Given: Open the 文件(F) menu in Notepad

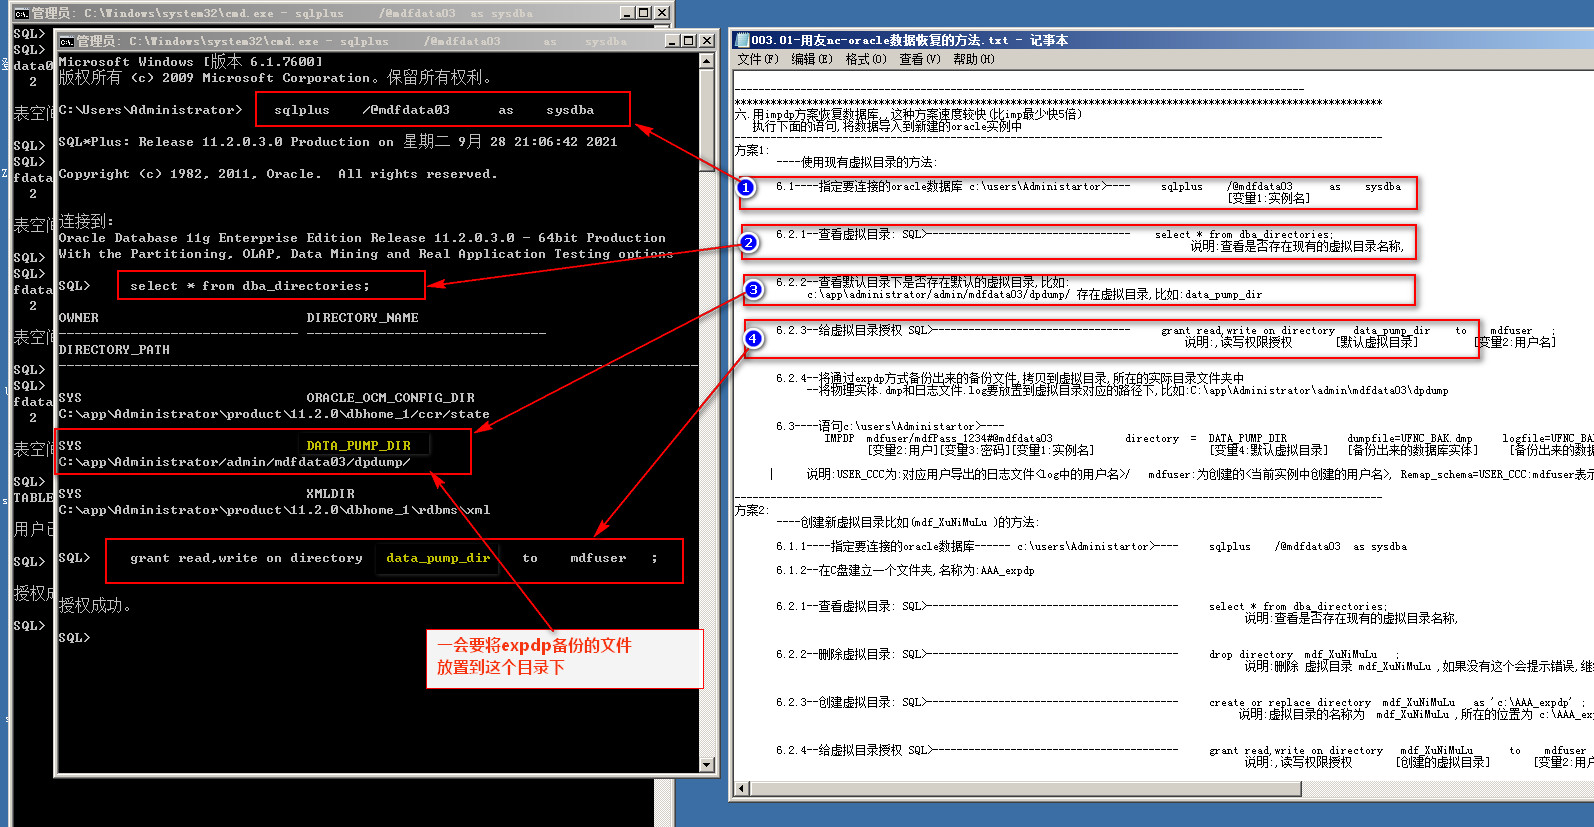Looking at the screenshot, I should [757, 59].
